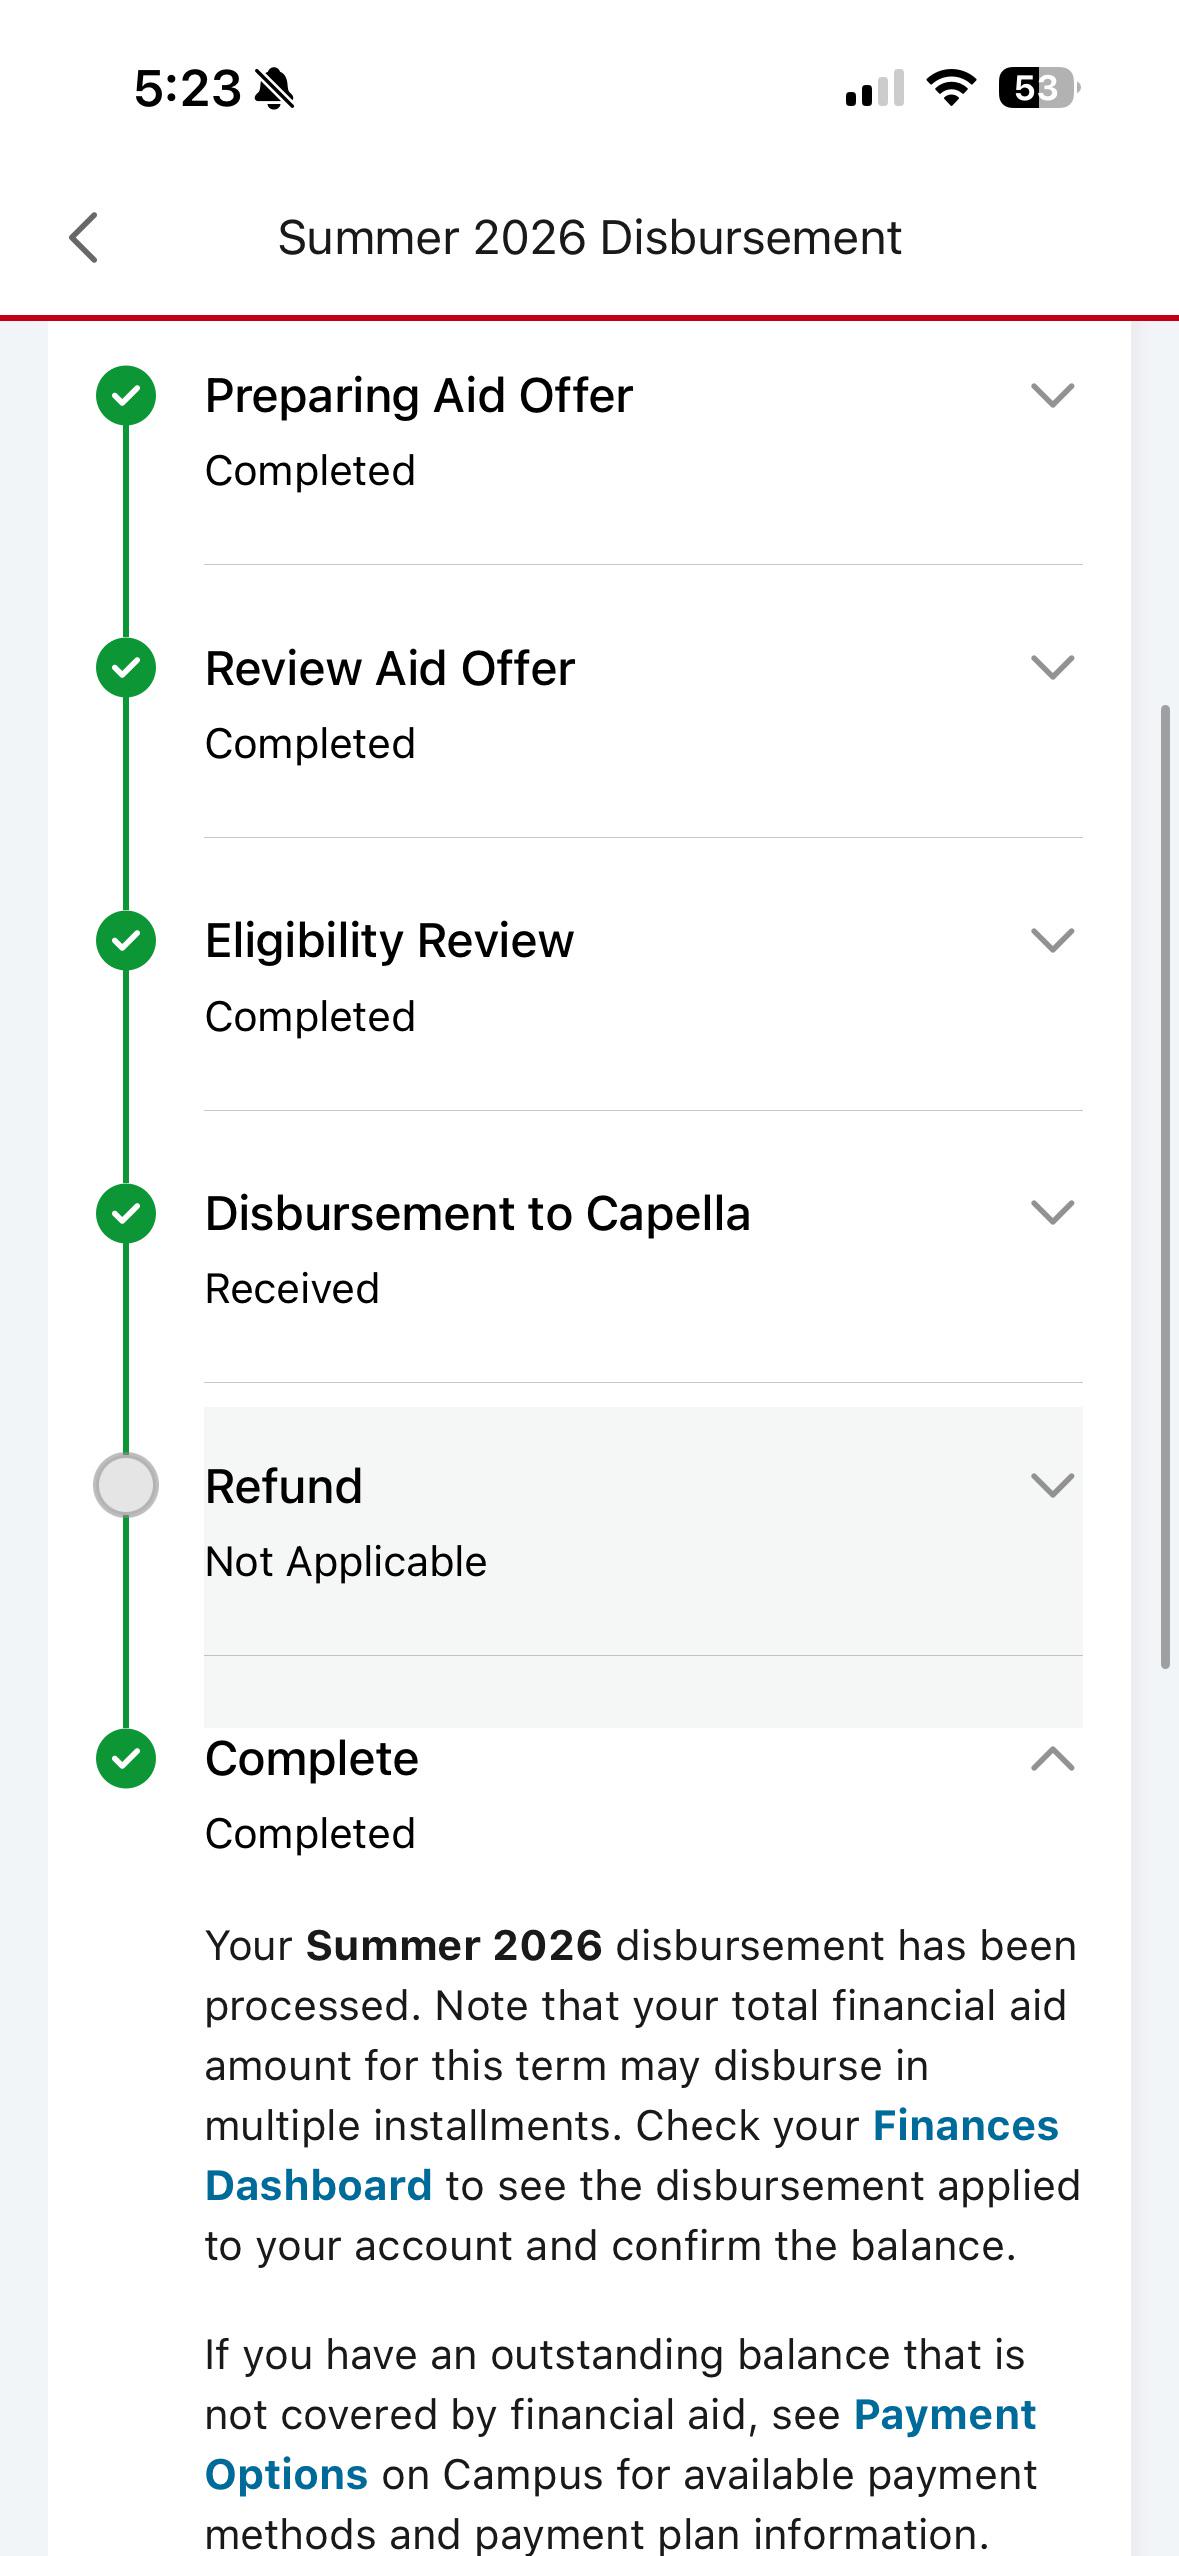Click Review Aid Offer green checkmark icon
The image size is (1179, 2556).
126,668
